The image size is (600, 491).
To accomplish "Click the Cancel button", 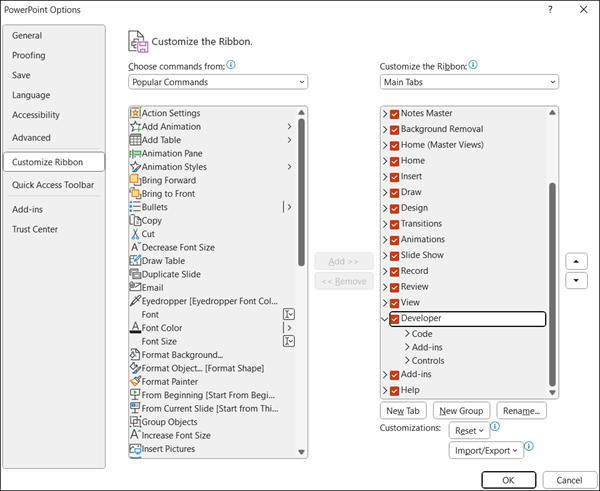I will [x=569, y=480].
